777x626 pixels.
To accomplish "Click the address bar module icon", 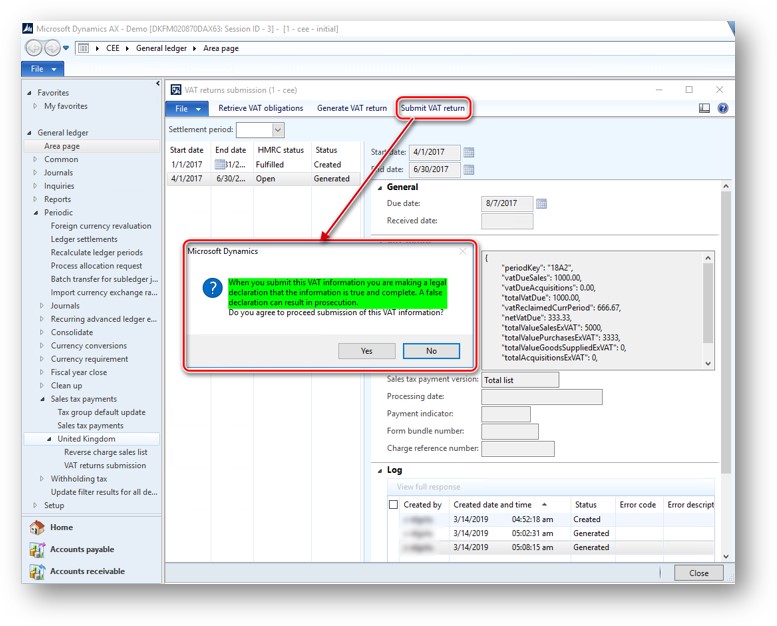I will click(x=84, y=48).
